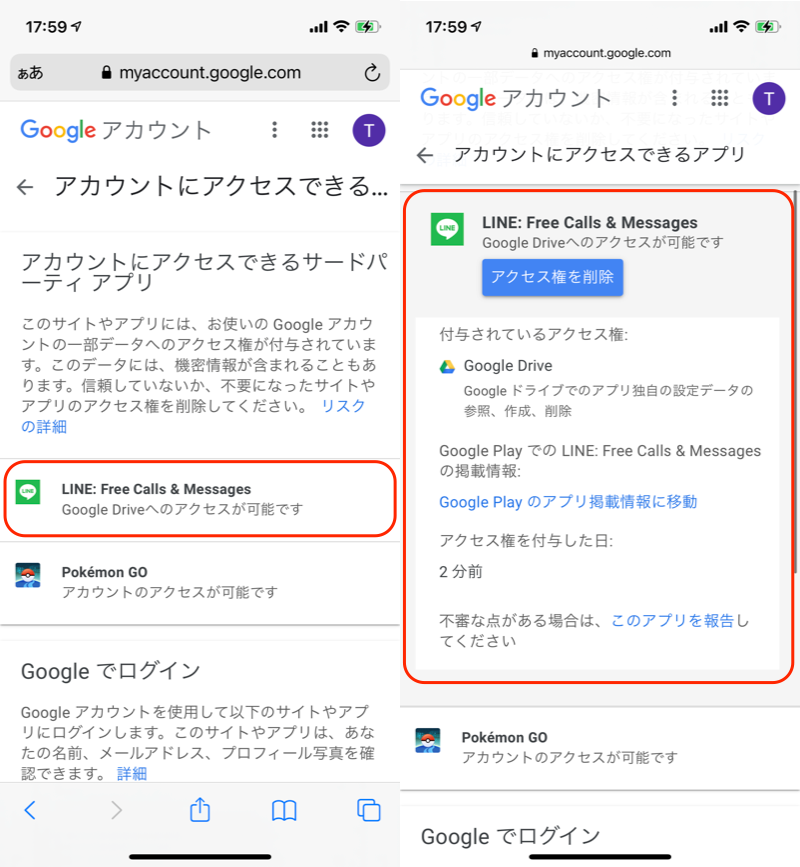800x867 pixels.
Task: Reload the page in Safari address bar
Action: [372, 73]
